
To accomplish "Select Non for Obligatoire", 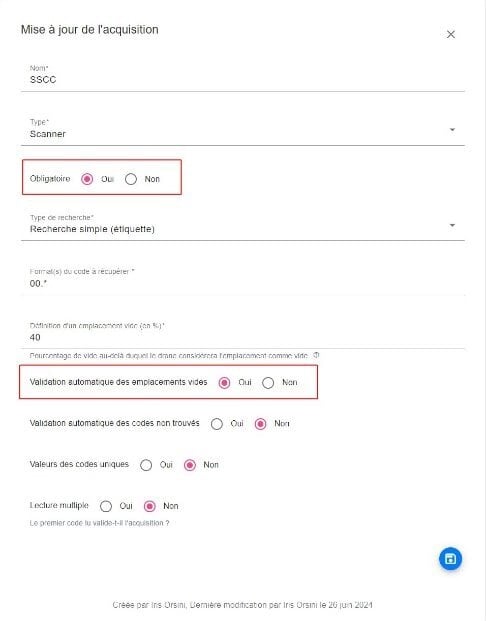I will coord(131,179).
